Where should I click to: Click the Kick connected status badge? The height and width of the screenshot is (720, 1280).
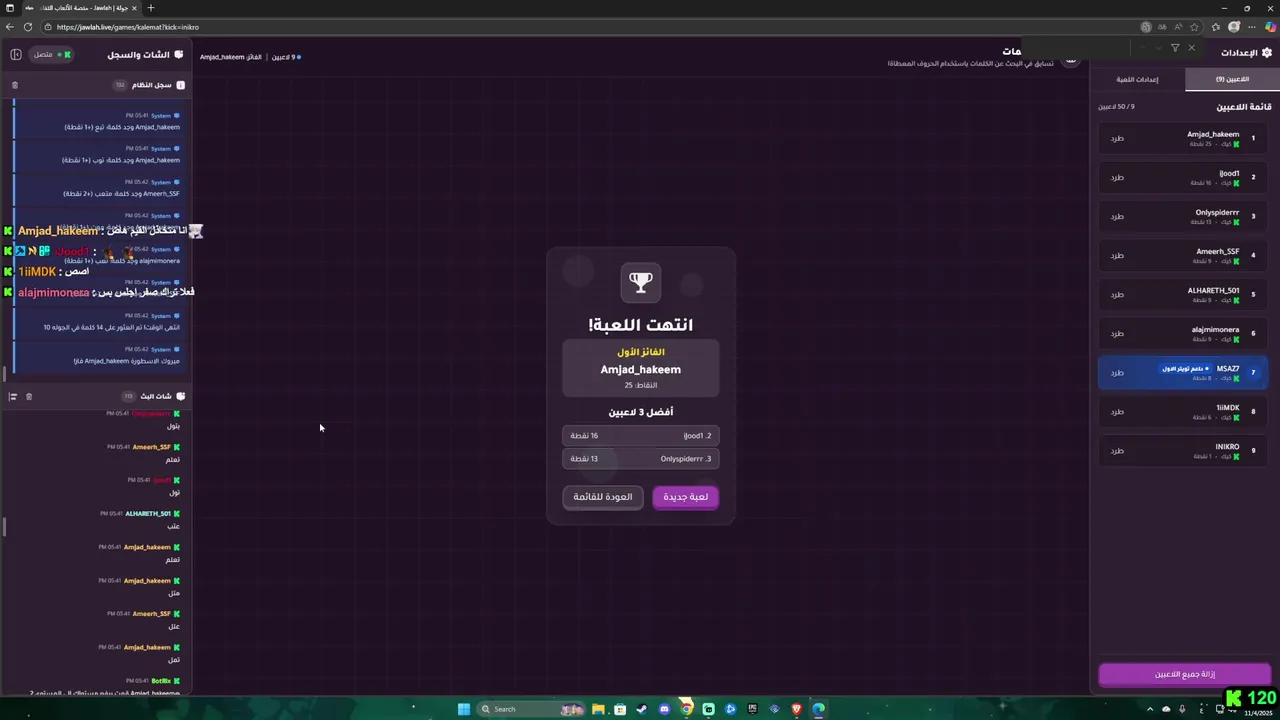point(51,54)
